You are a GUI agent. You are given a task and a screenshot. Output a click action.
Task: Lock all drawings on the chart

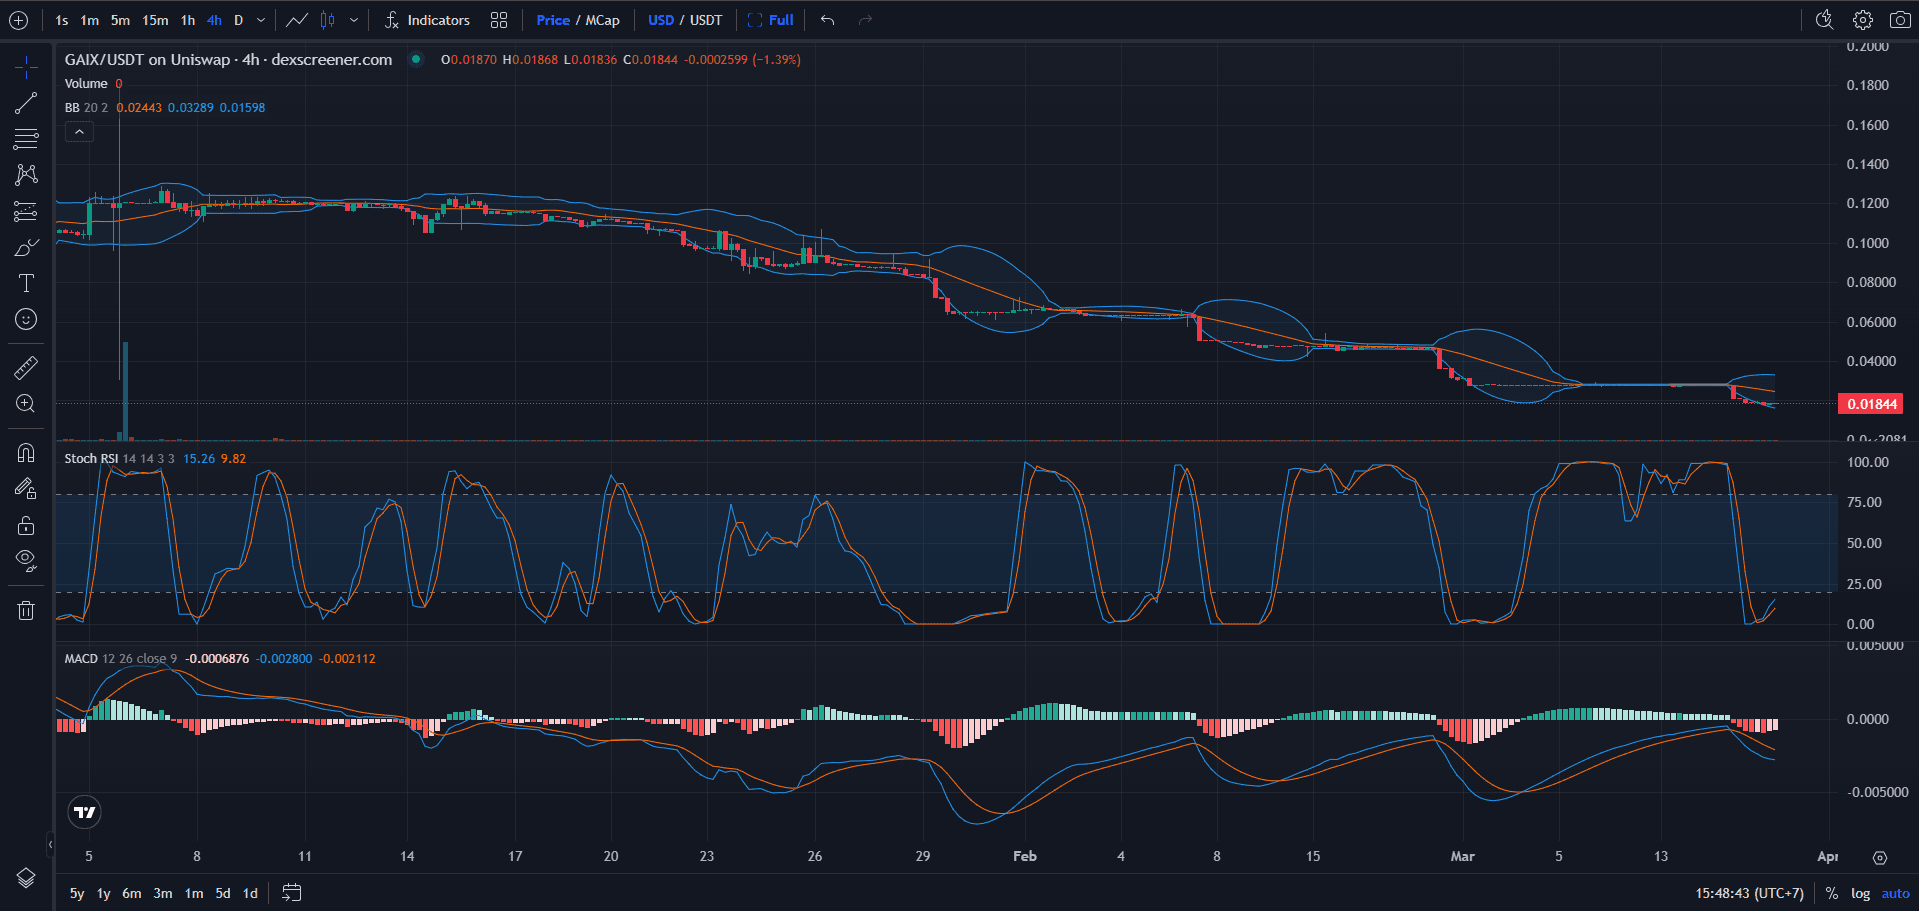click(26, 524)
